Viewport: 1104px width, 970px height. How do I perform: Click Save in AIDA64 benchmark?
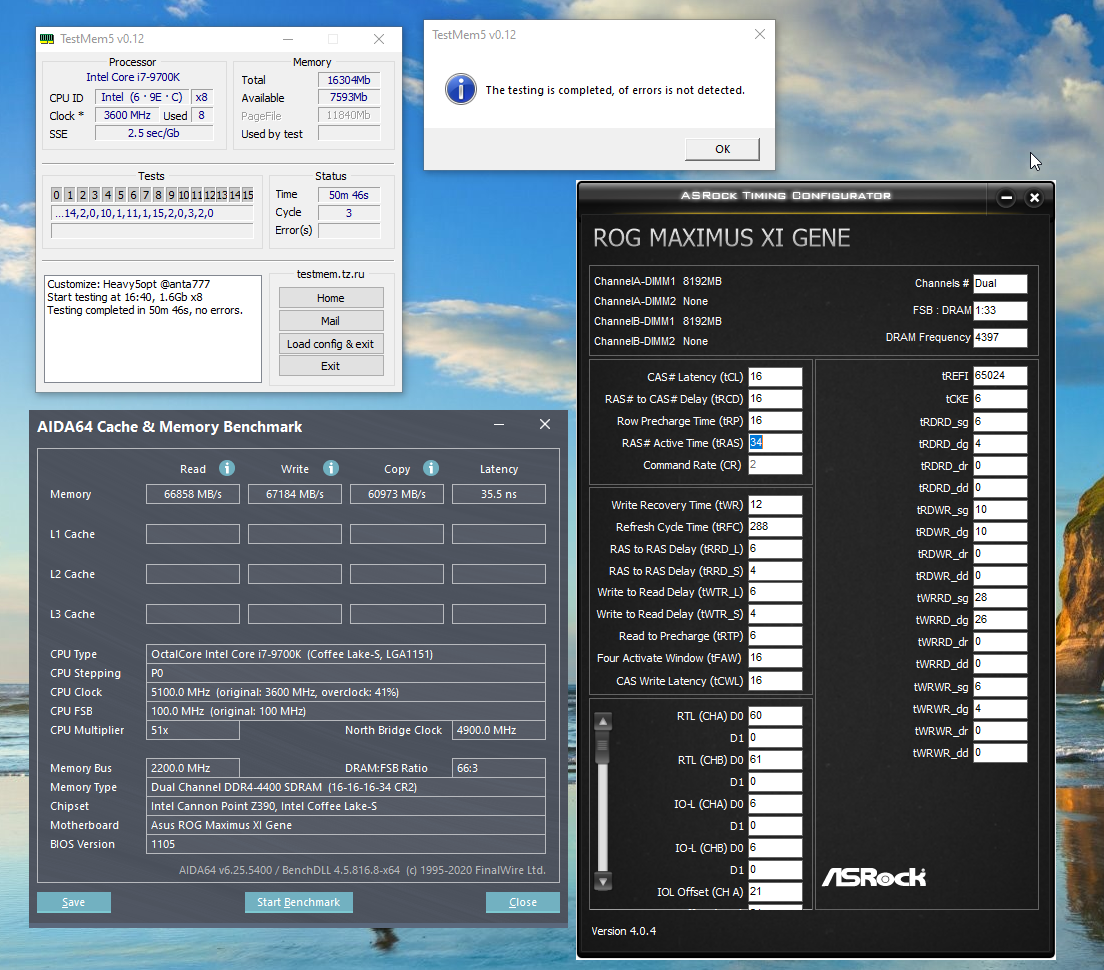73,902
